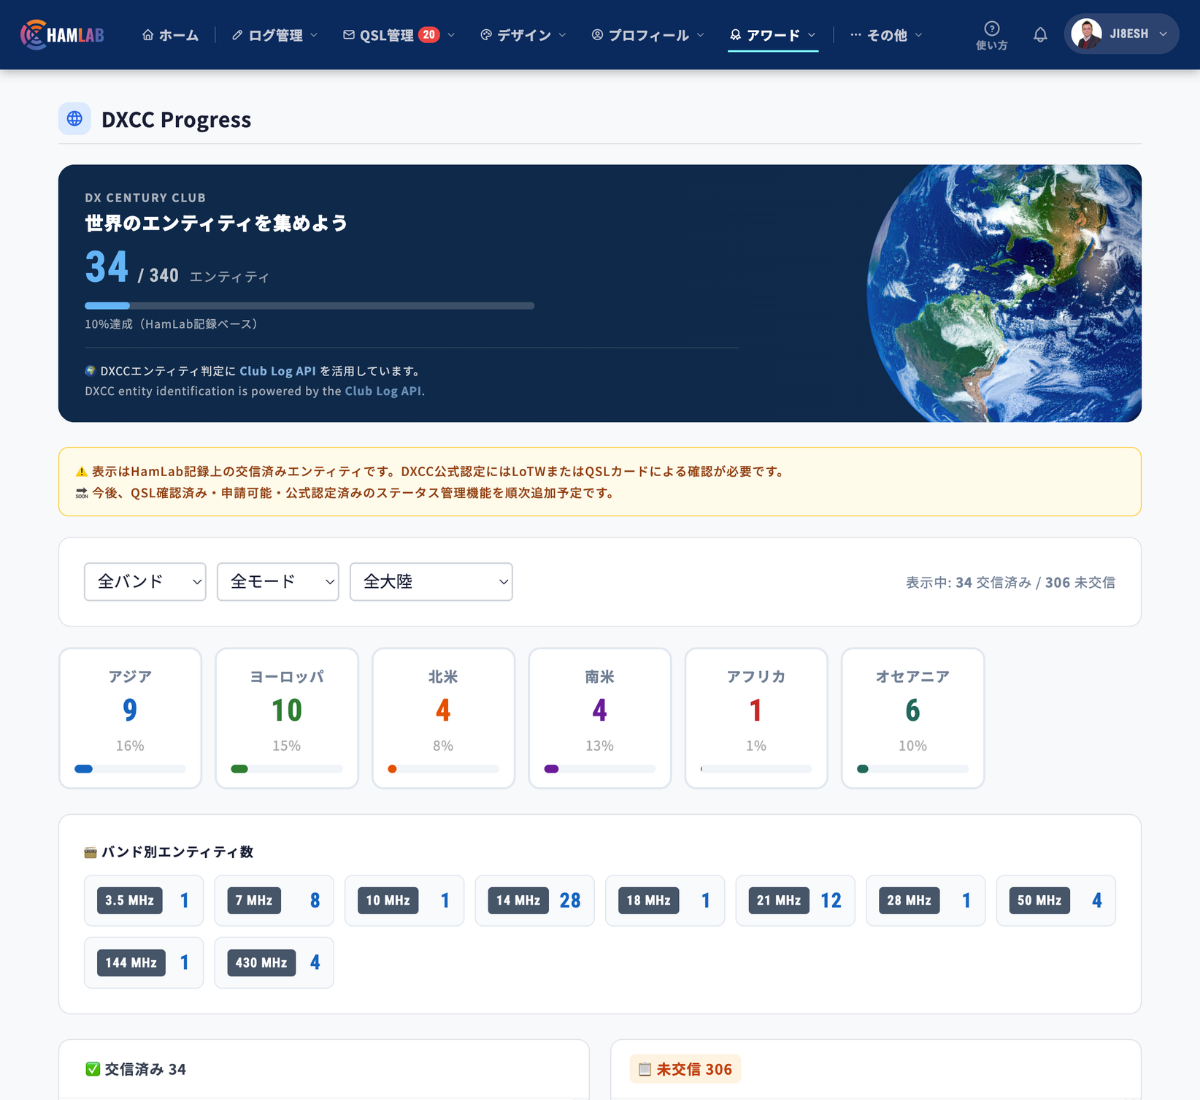Click the 交信済み 34 heading

pyautogui.click(x=136, y=1069)
